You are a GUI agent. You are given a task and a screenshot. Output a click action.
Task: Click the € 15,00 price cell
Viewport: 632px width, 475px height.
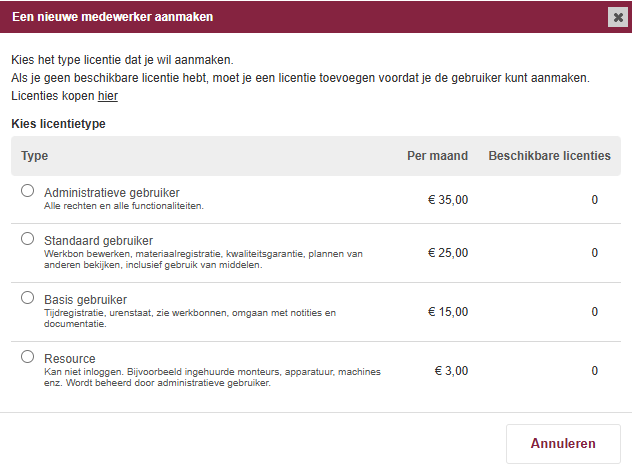447,312
